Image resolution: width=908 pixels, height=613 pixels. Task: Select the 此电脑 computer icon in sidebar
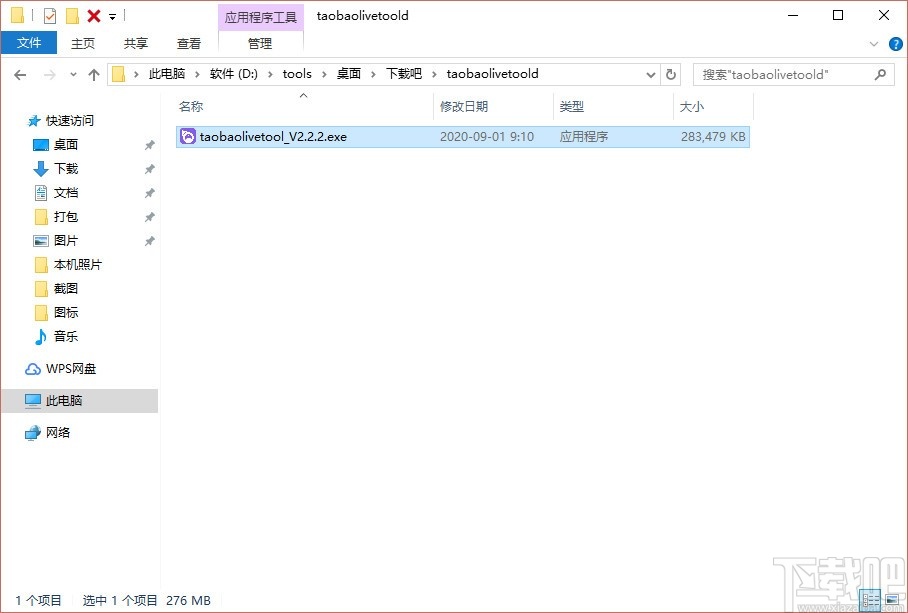coord(33,401)
